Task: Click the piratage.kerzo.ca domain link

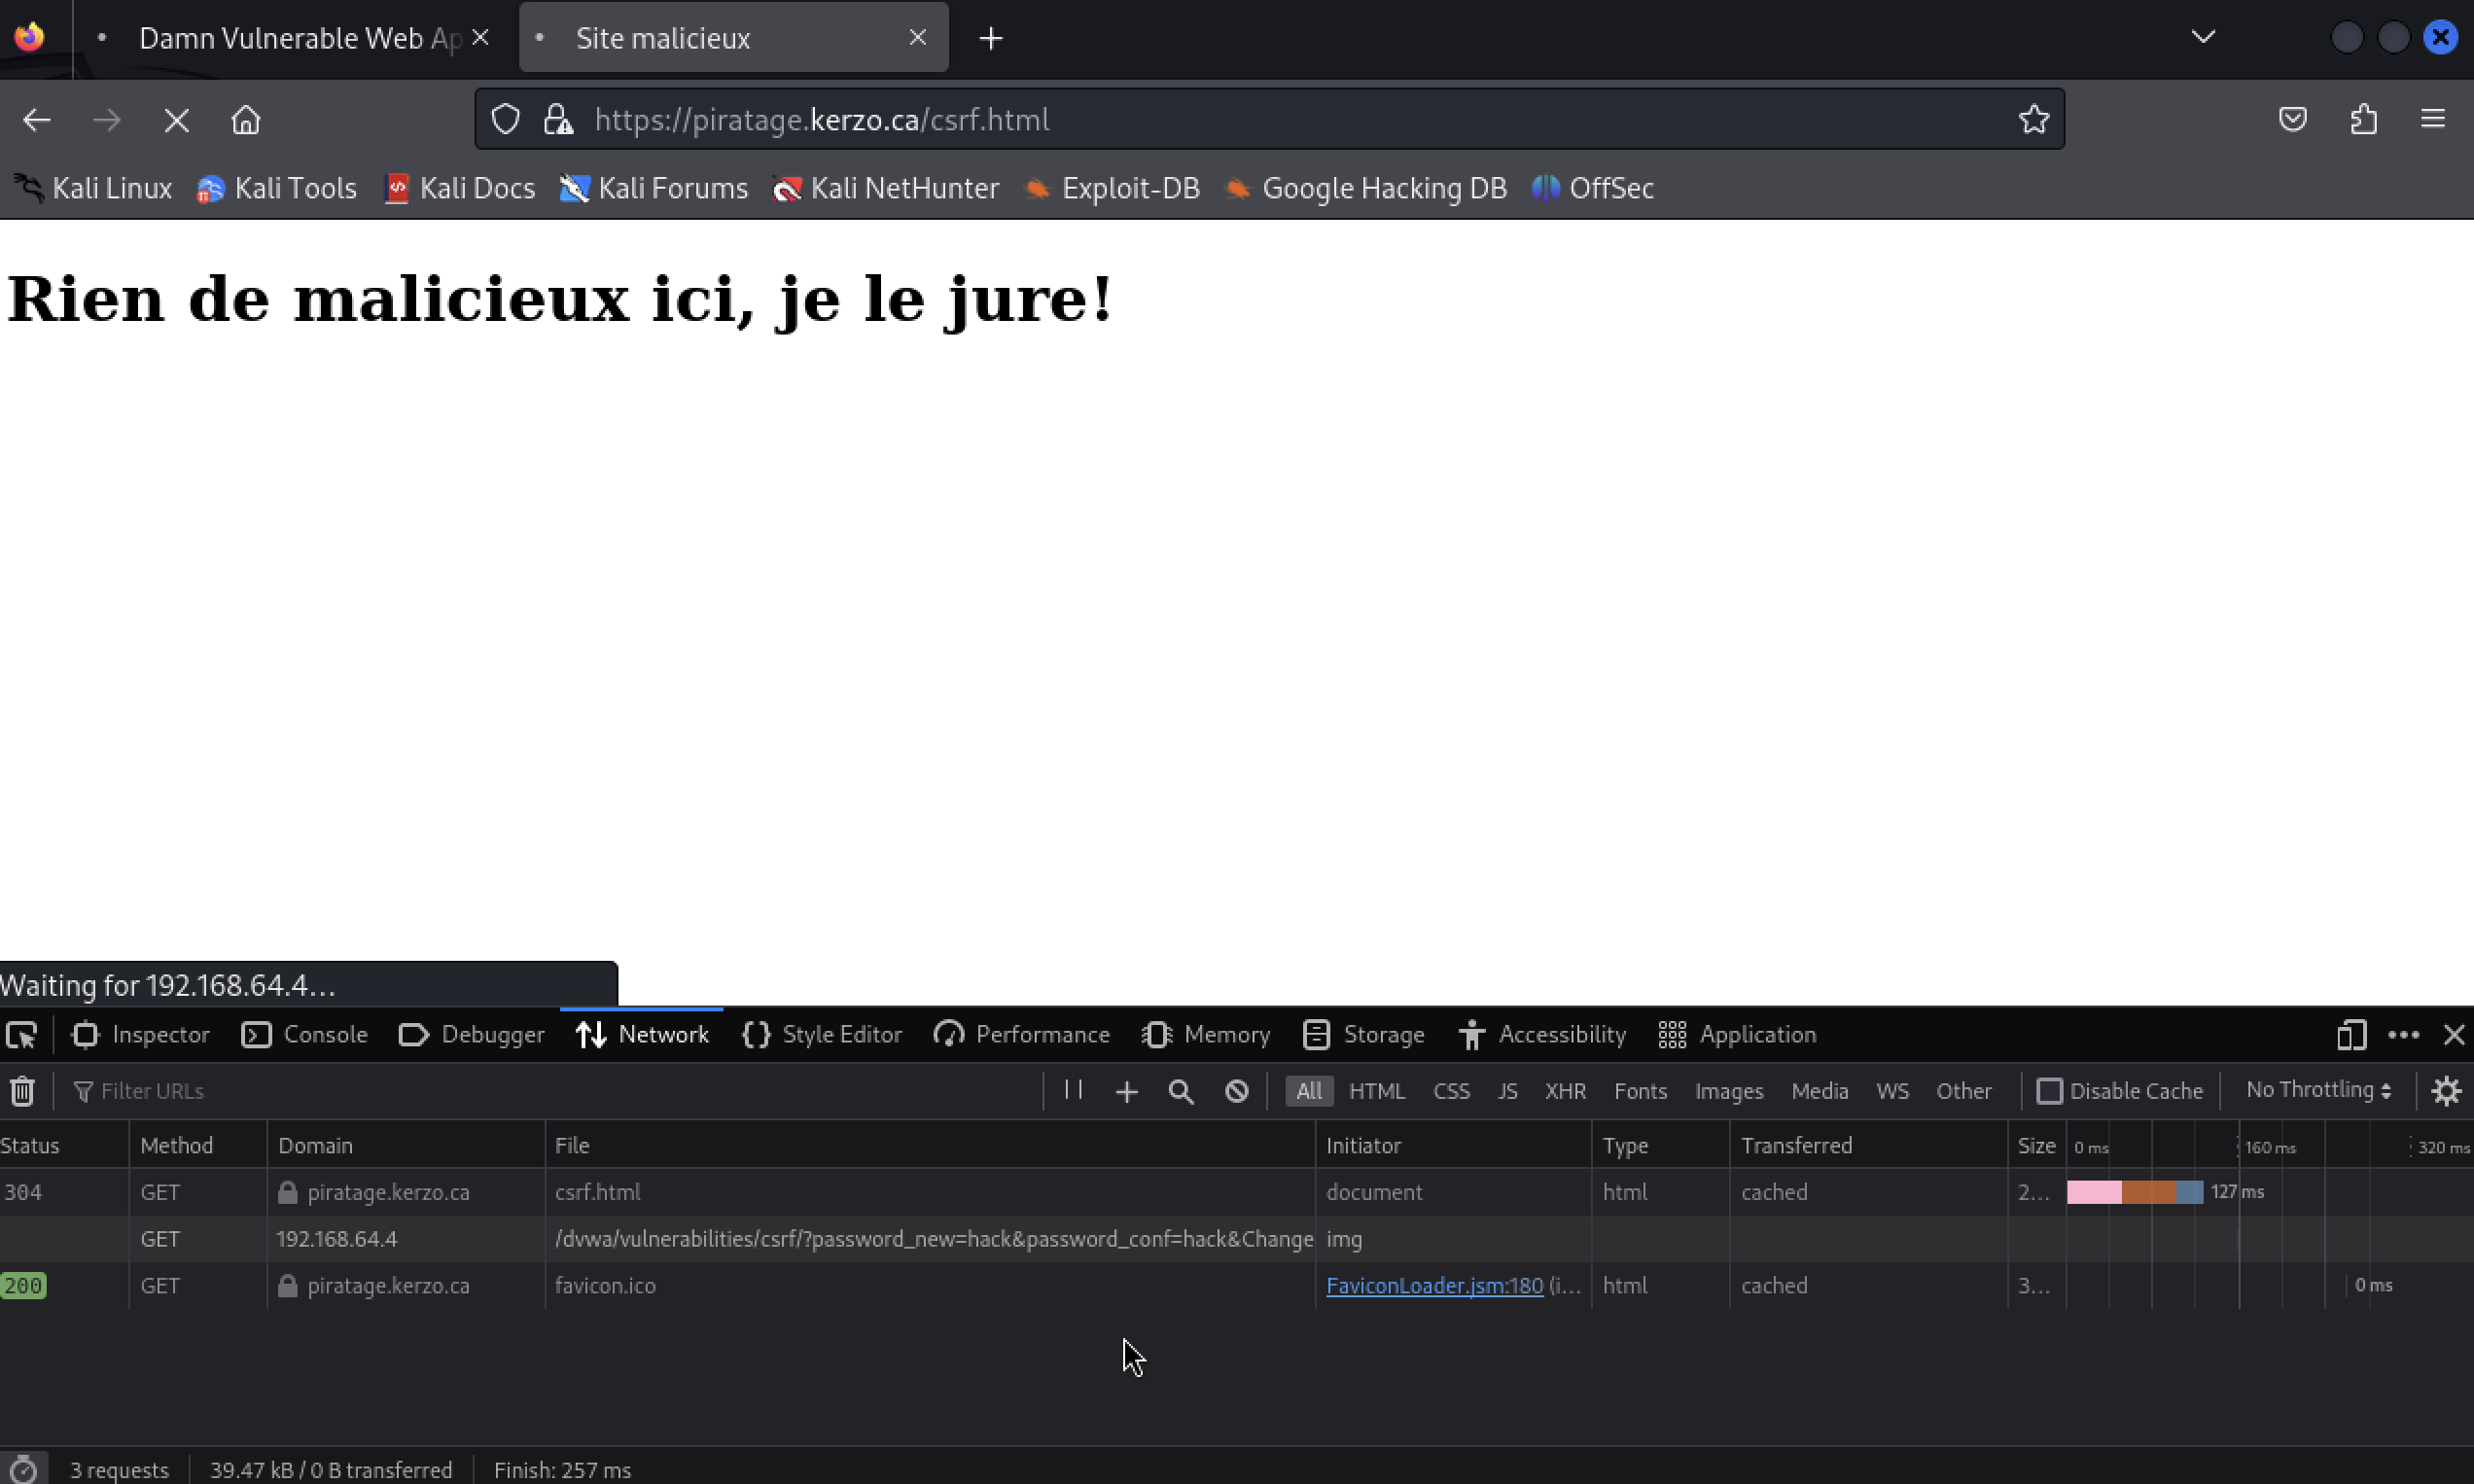Action: pos(387,1190)
